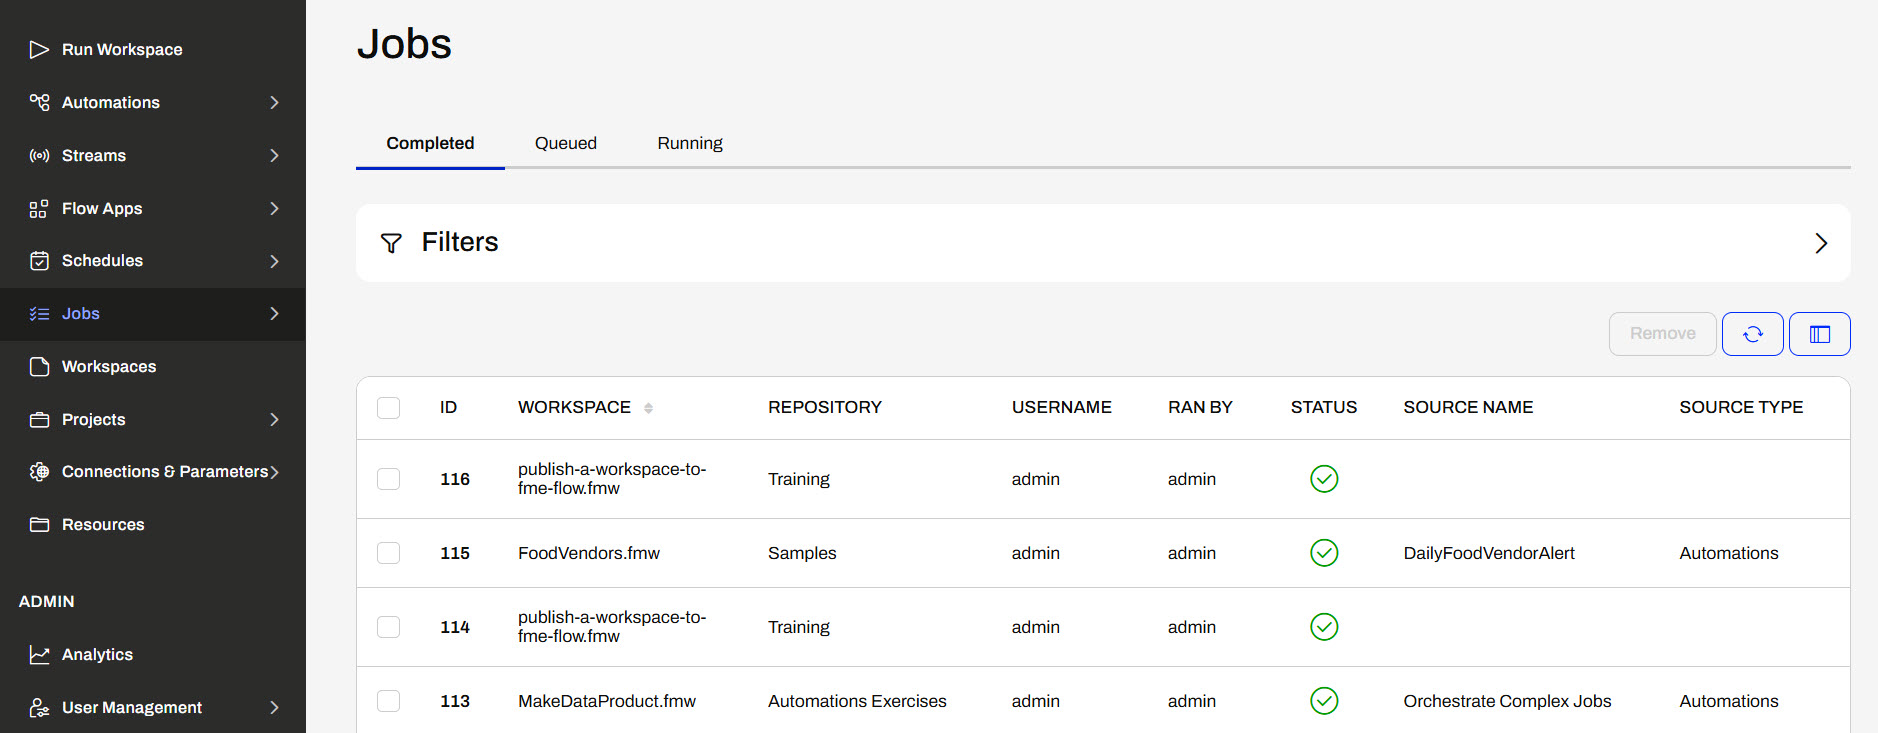Screen dimensions: 1878x733
Task: Click the green status checkmark for job 116
Action: (1323, 479)
